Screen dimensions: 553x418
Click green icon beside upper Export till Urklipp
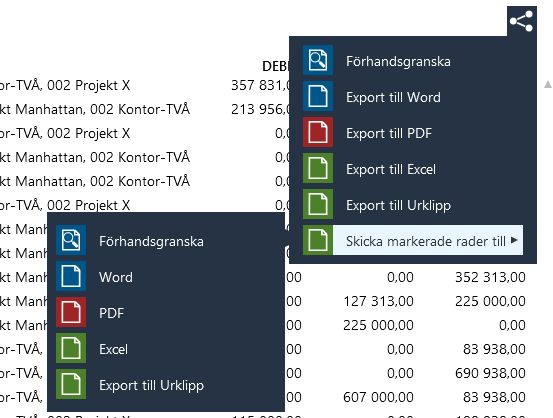[318, 204]
